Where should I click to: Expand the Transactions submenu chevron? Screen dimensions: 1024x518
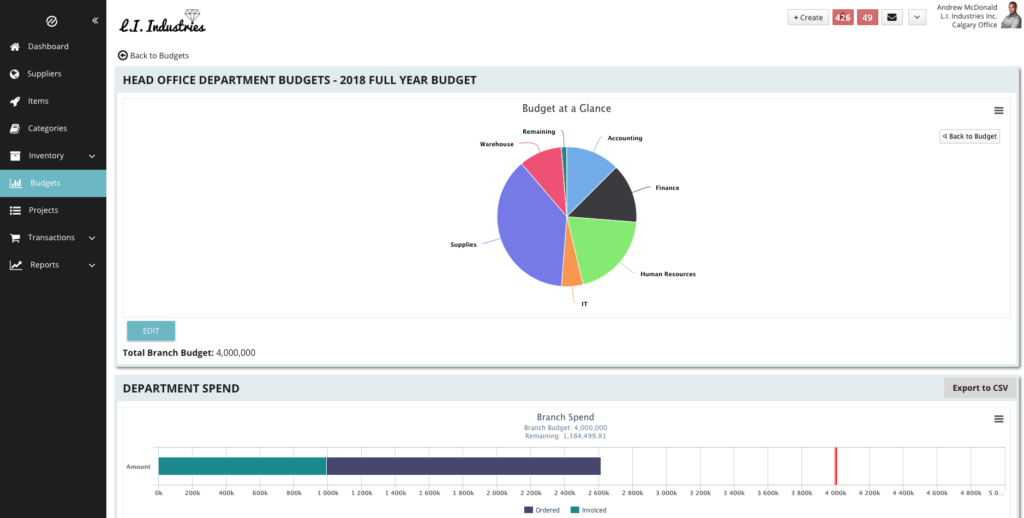[x=92, y=238]
